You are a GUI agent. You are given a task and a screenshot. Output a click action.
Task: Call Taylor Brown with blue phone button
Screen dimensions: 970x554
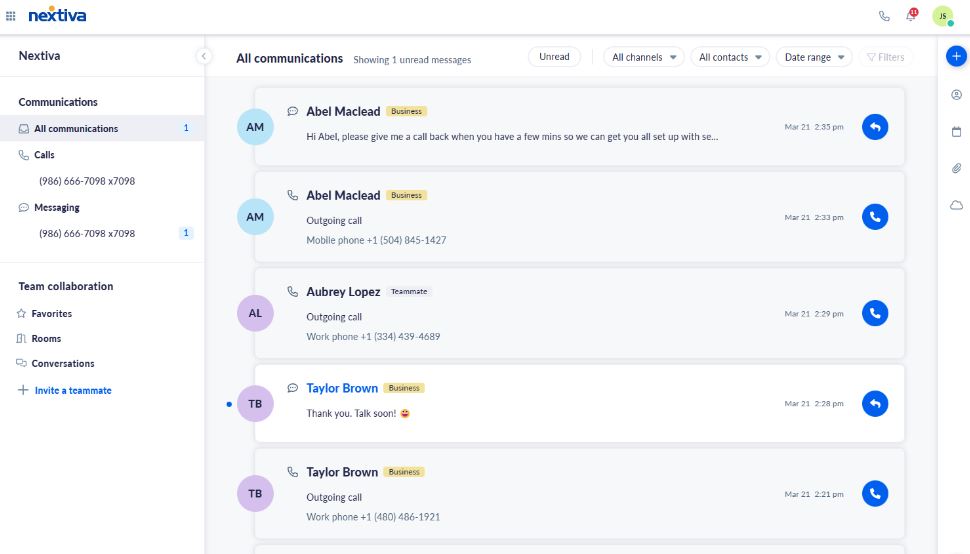point(875,493)
